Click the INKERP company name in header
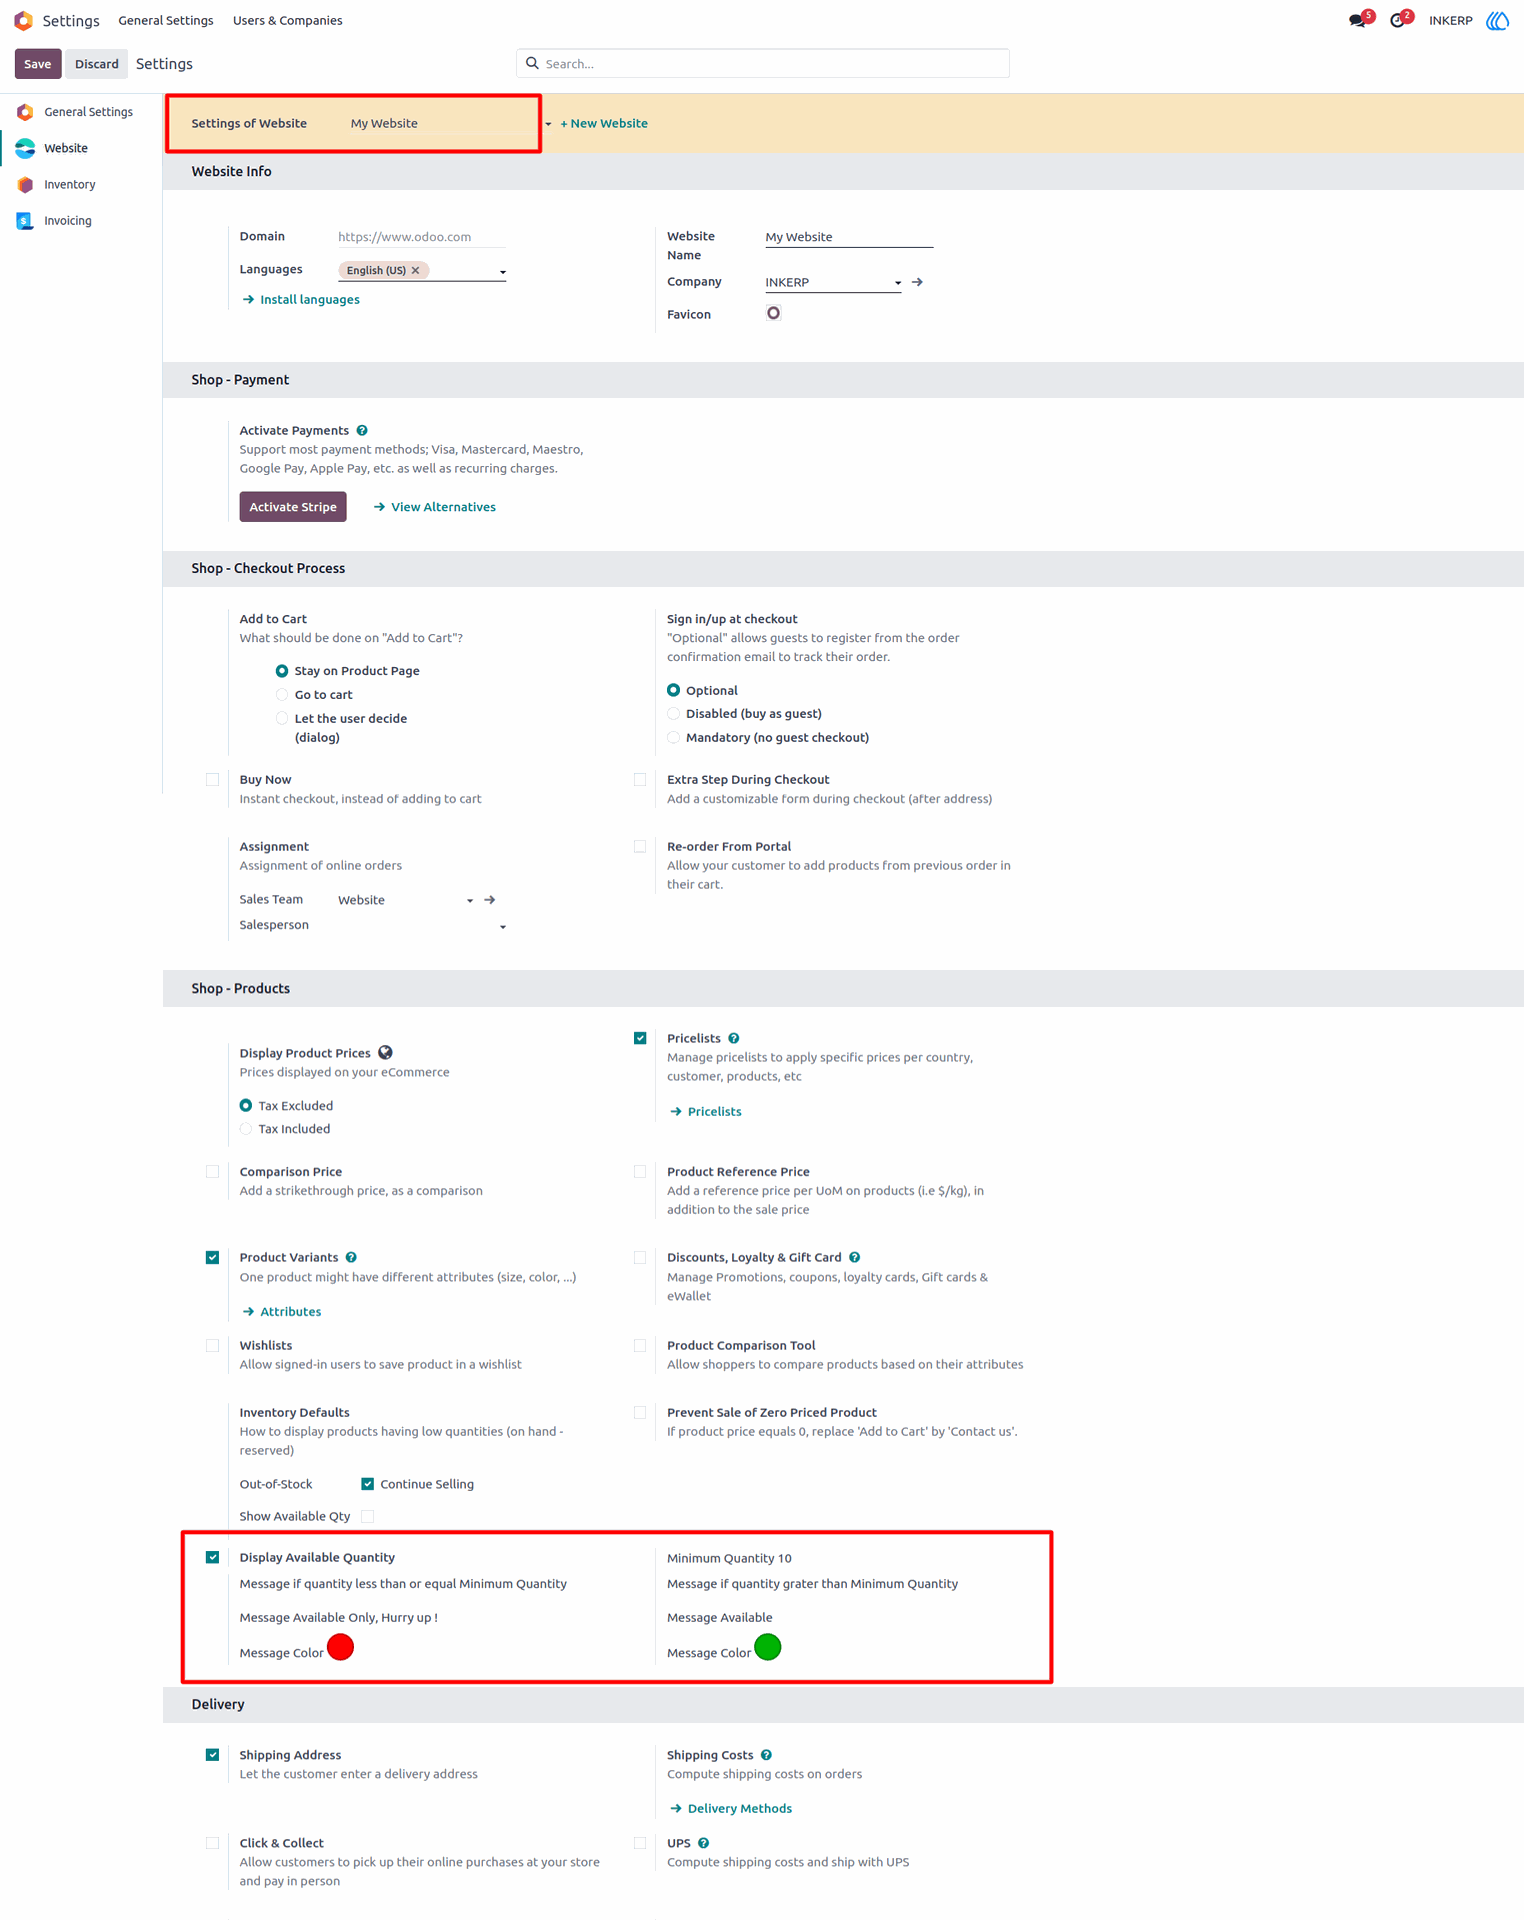1524x1920 pixels. [x=1451, y=20]
